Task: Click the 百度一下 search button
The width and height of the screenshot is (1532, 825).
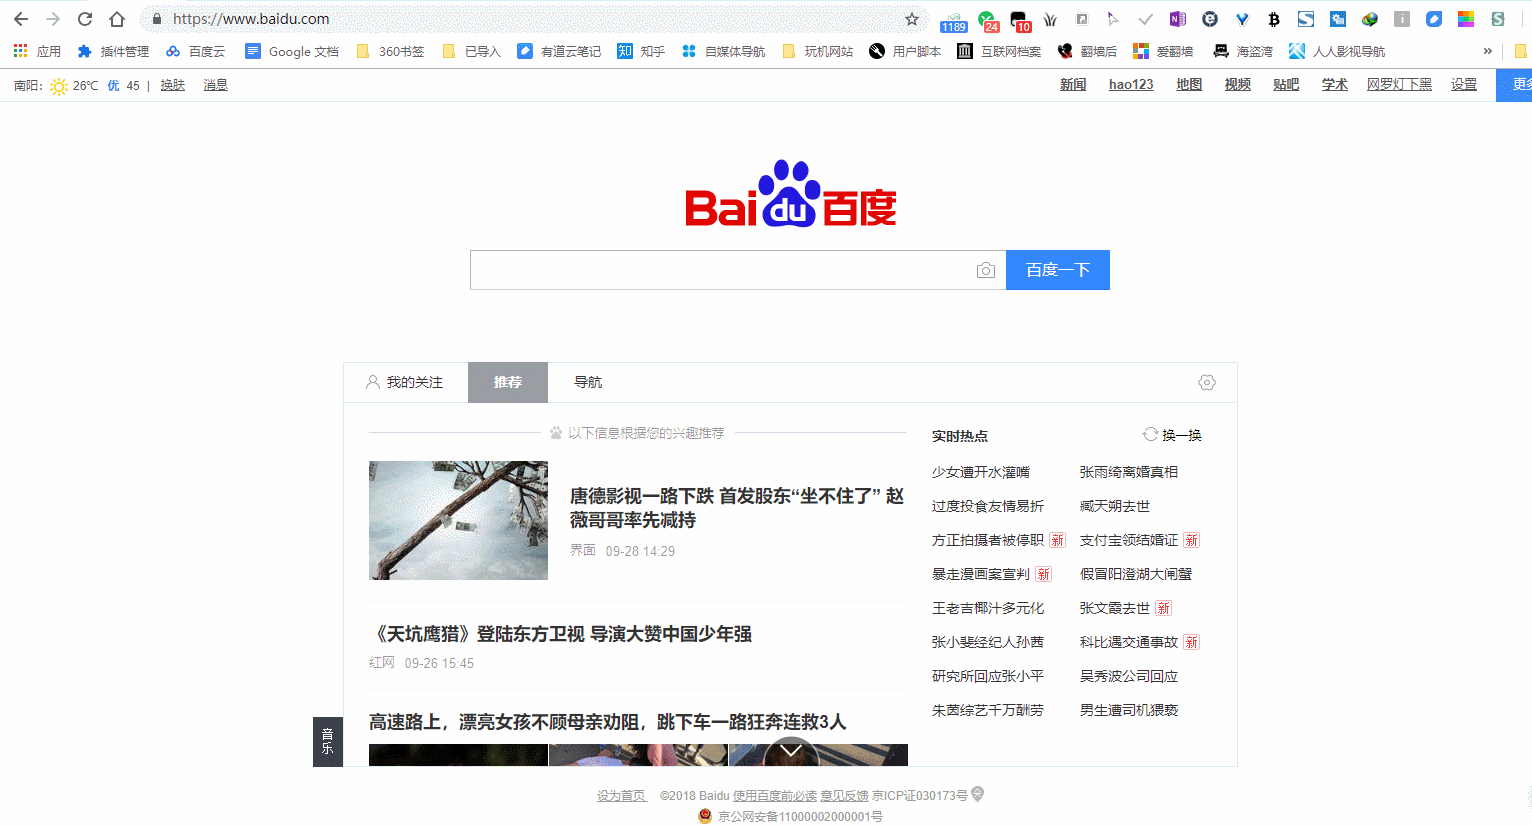Action: pos(1058,270)
